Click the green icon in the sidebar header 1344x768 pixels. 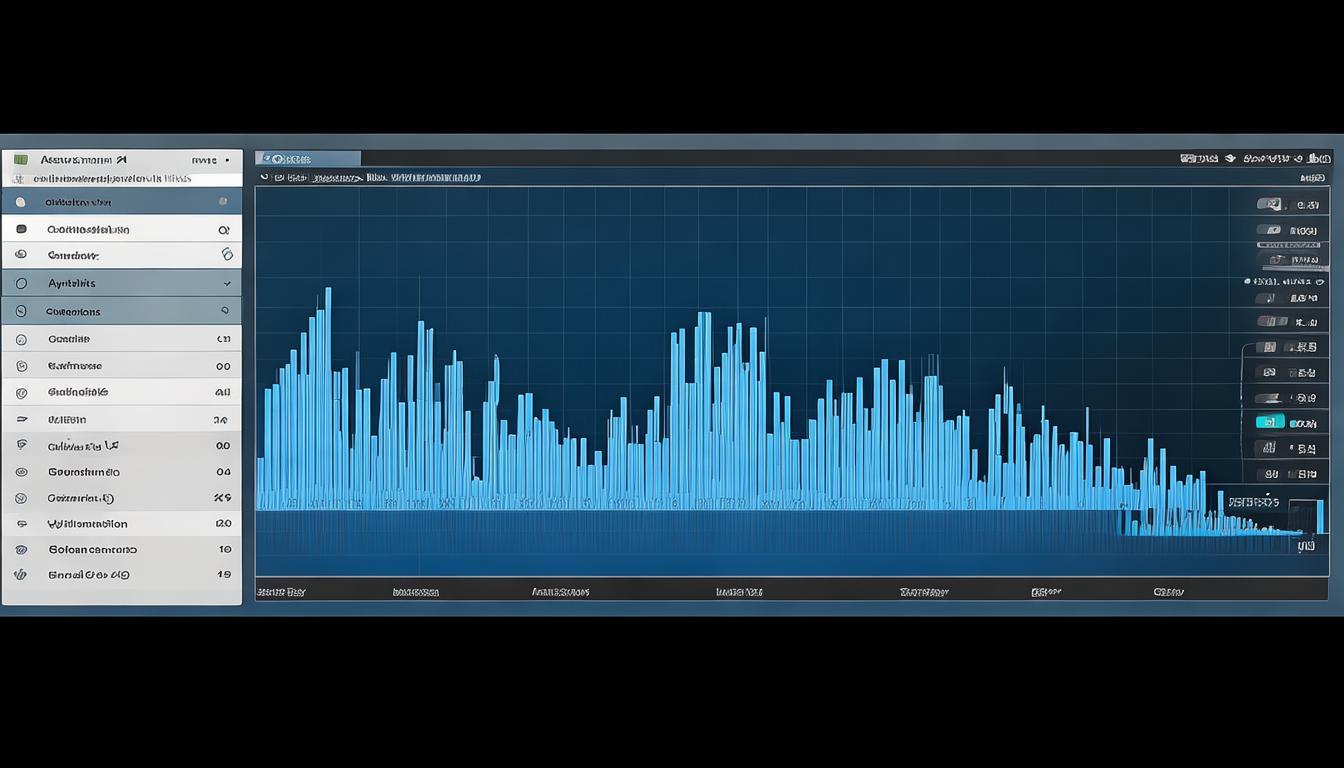(x=20, y=160)
